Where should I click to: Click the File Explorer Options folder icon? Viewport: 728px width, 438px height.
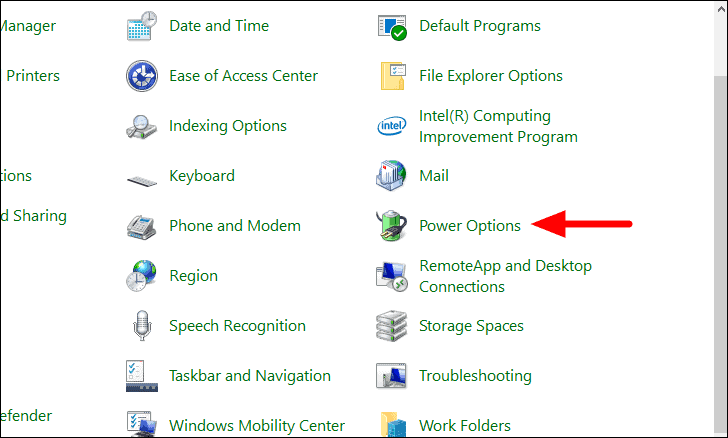(x=393, y=76)
